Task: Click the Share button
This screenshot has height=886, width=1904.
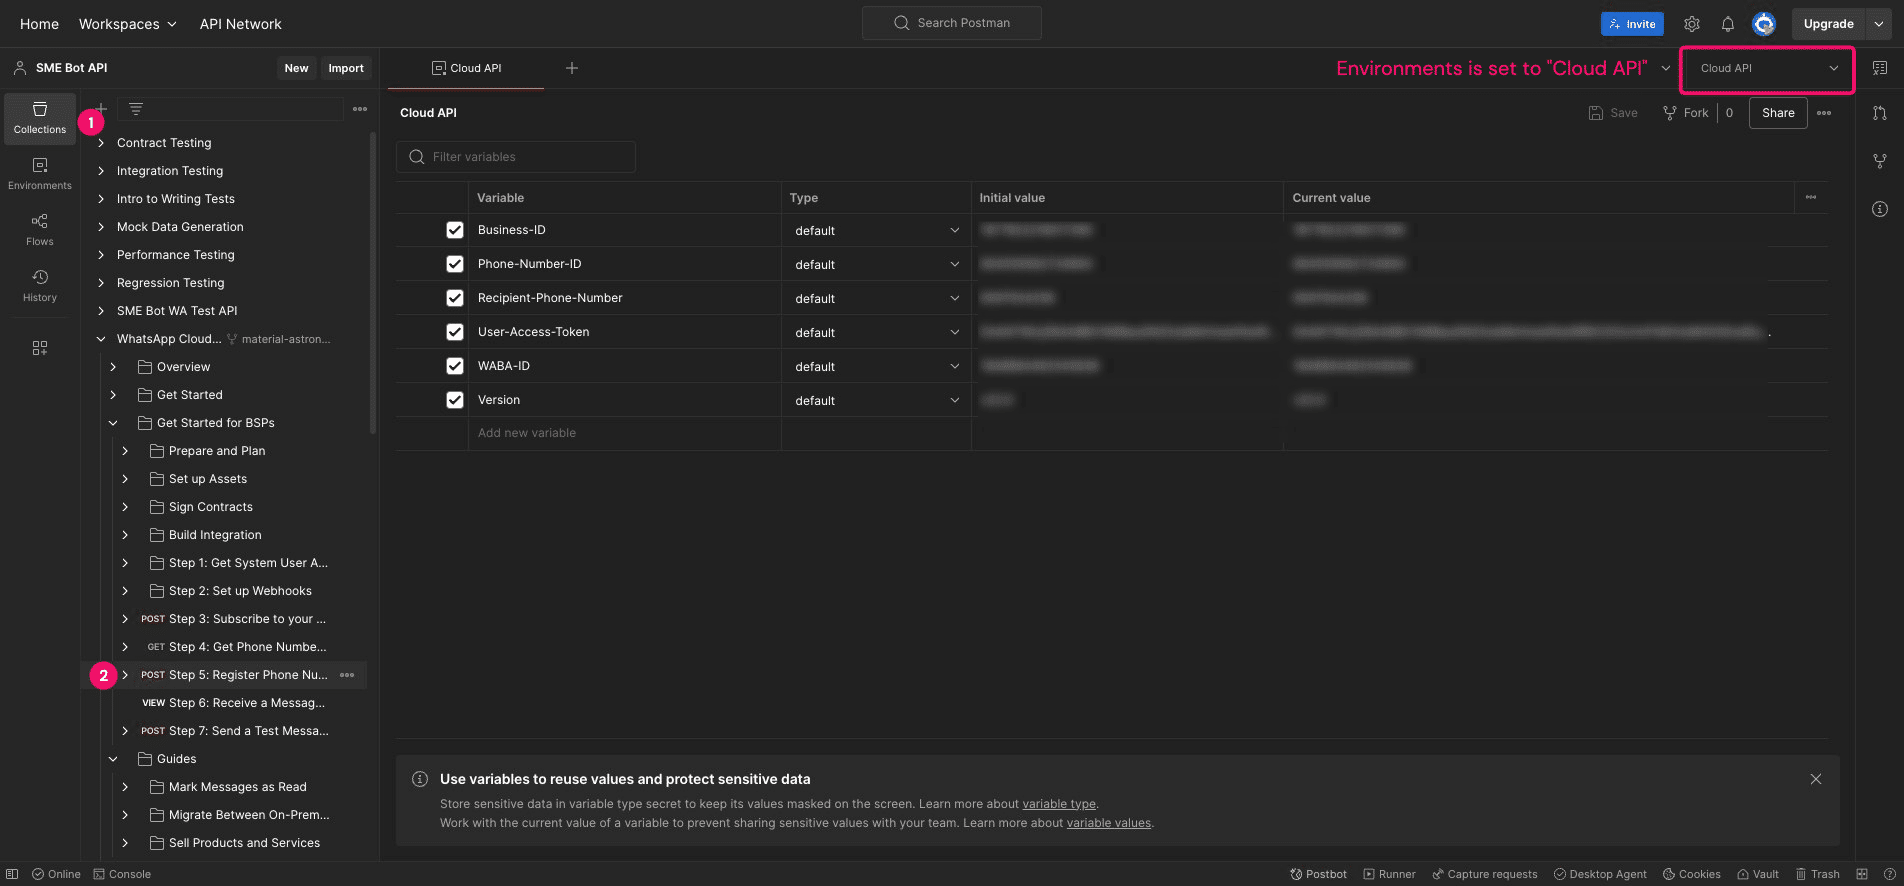Action: [1778, 113]
